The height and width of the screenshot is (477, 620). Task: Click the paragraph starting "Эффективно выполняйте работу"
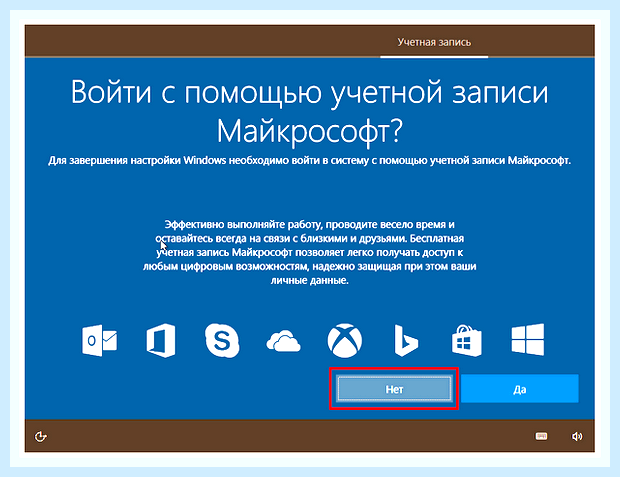click(310, 252)
